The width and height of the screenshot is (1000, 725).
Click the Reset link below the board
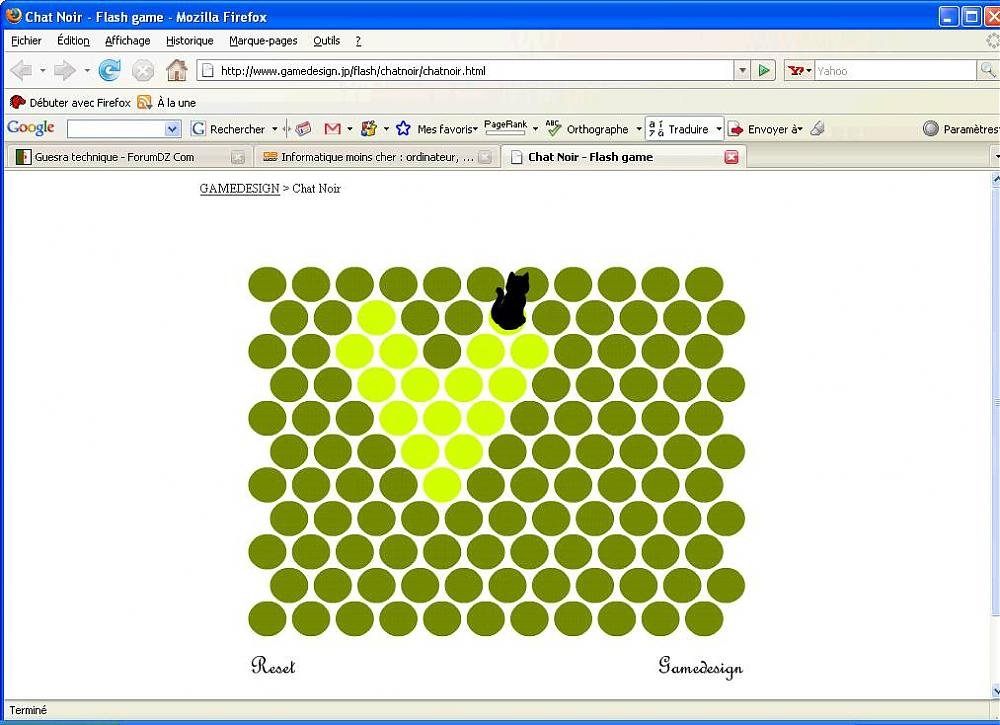273,667
